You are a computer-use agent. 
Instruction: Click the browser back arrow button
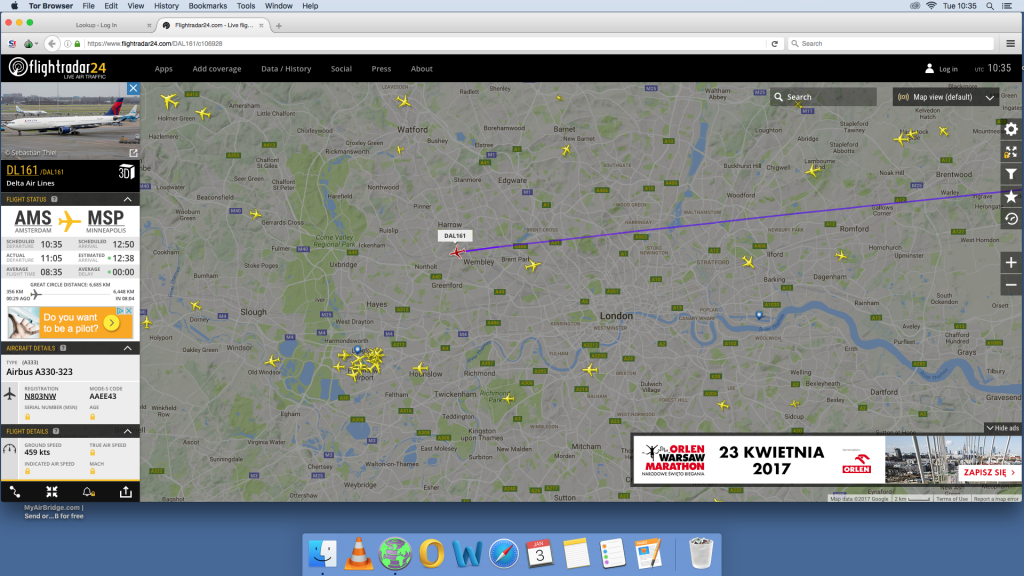(52, 44)
